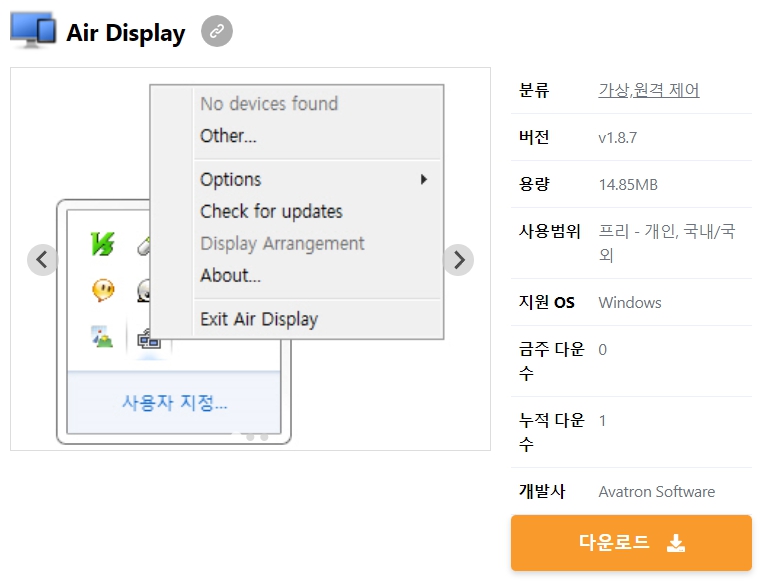762x585 pixels.
Task: Select 'Display Arrangement' menu entry
Action: click(319, 243)
